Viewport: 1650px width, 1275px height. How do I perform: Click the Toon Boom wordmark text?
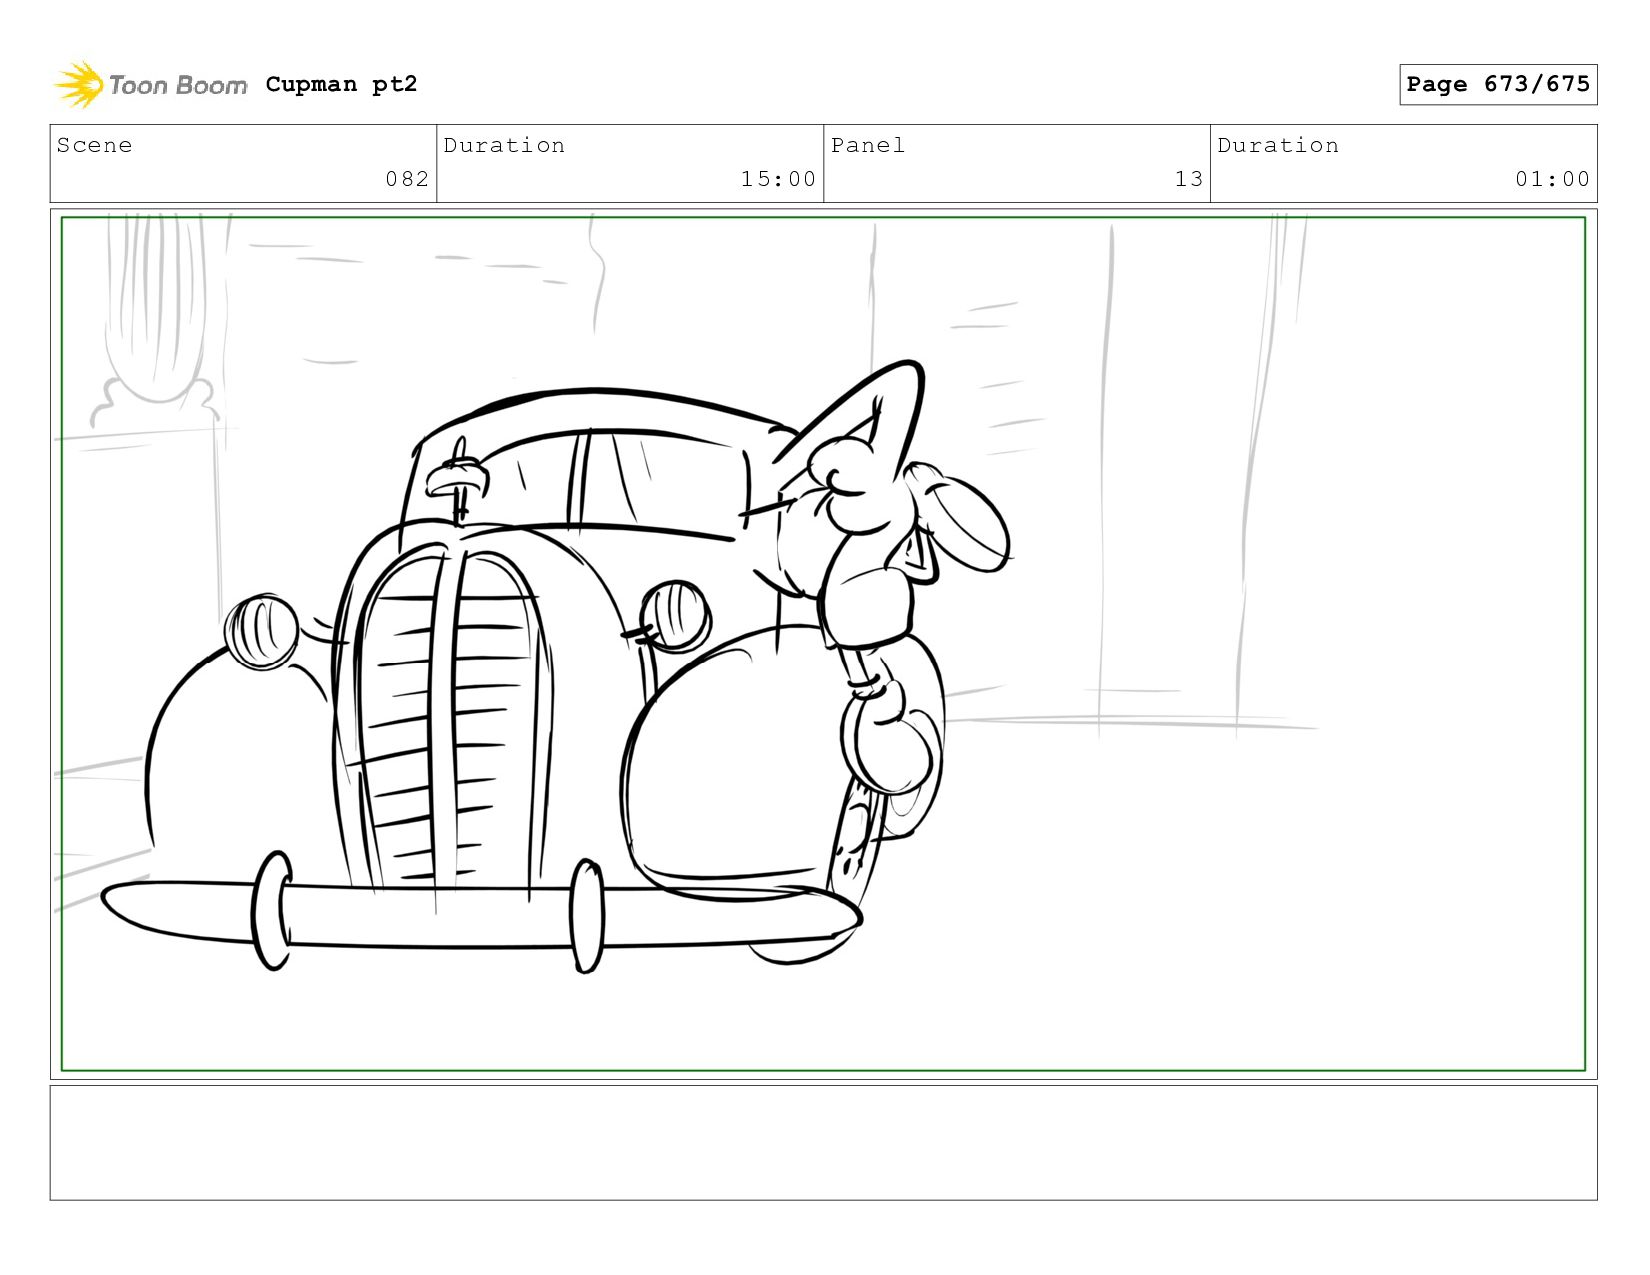[177, 85]
